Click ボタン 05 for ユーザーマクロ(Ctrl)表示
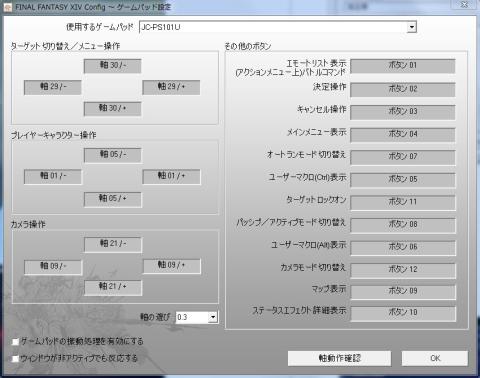This screenshot has width=480, height=378. point(403,180)
